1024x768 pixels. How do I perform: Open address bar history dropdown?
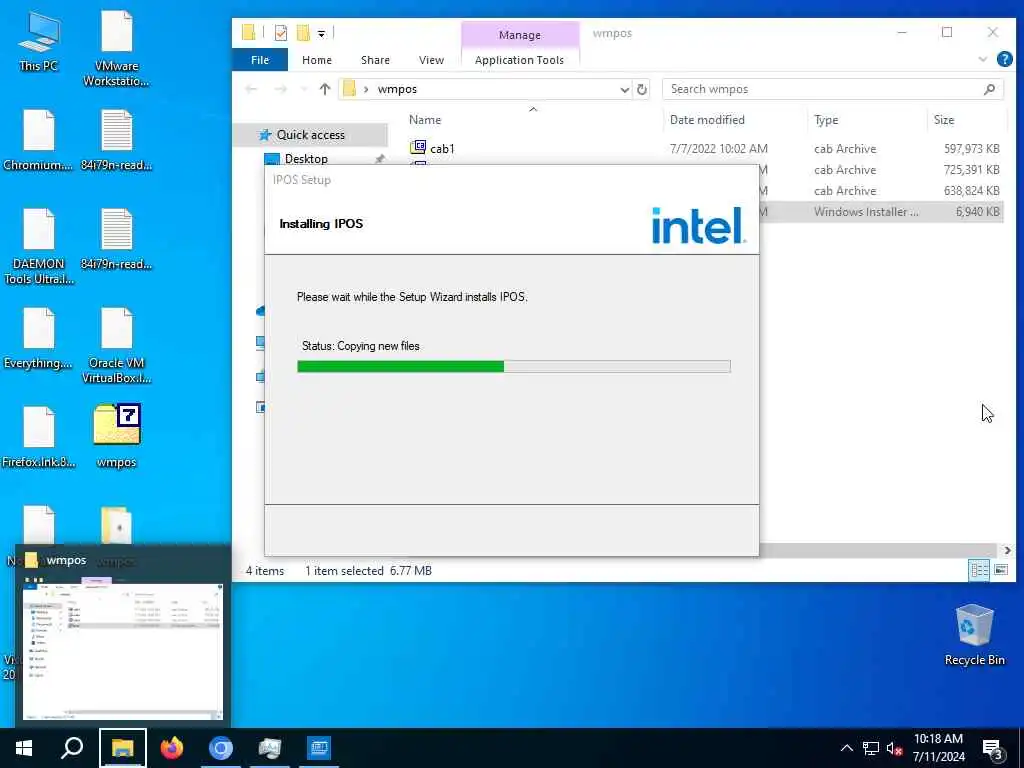(624, 89)
